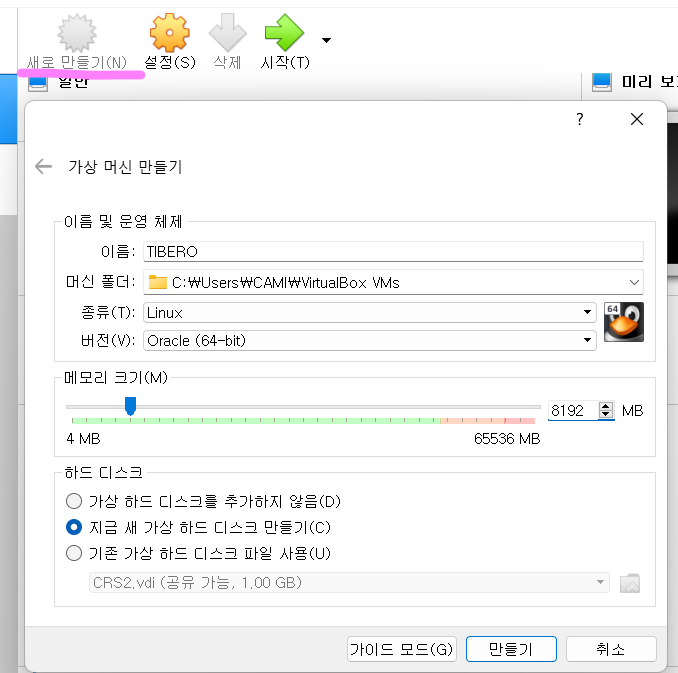Click the help question mark in dialog
678x673 pixels.
[x=580, y=119]
